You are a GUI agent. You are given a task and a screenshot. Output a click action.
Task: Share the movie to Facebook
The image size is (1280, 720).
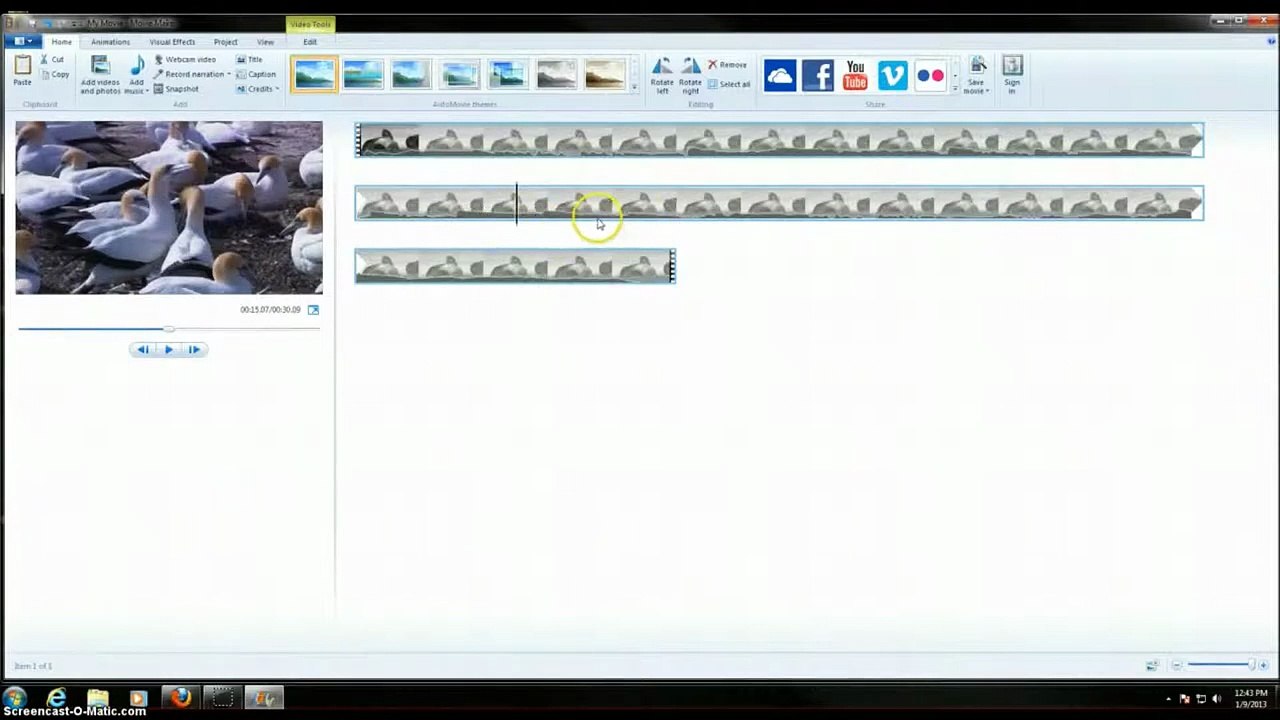(818, 76)
